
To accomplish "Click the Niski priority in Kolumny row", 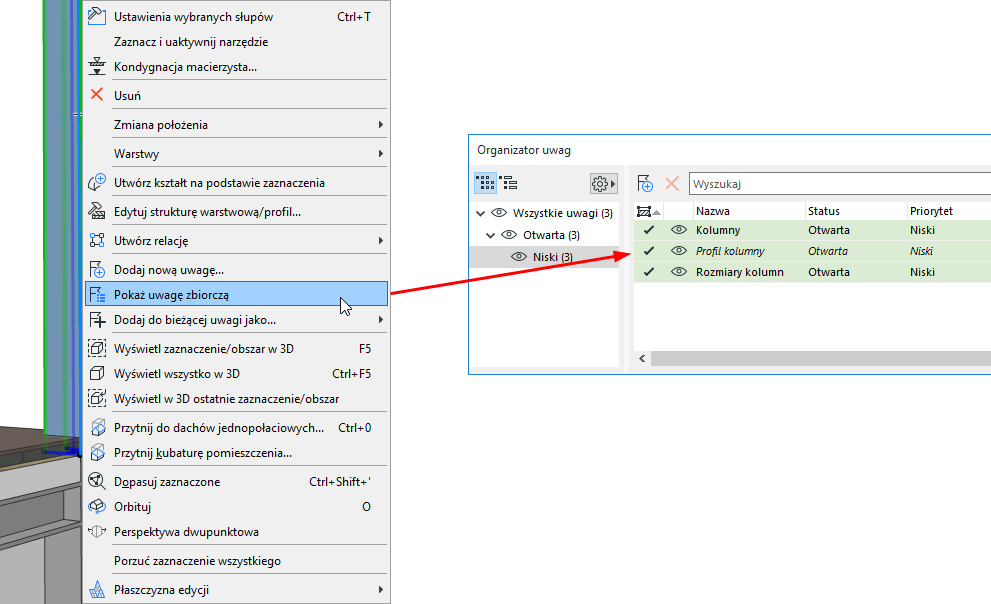I will tap(922, 230).
